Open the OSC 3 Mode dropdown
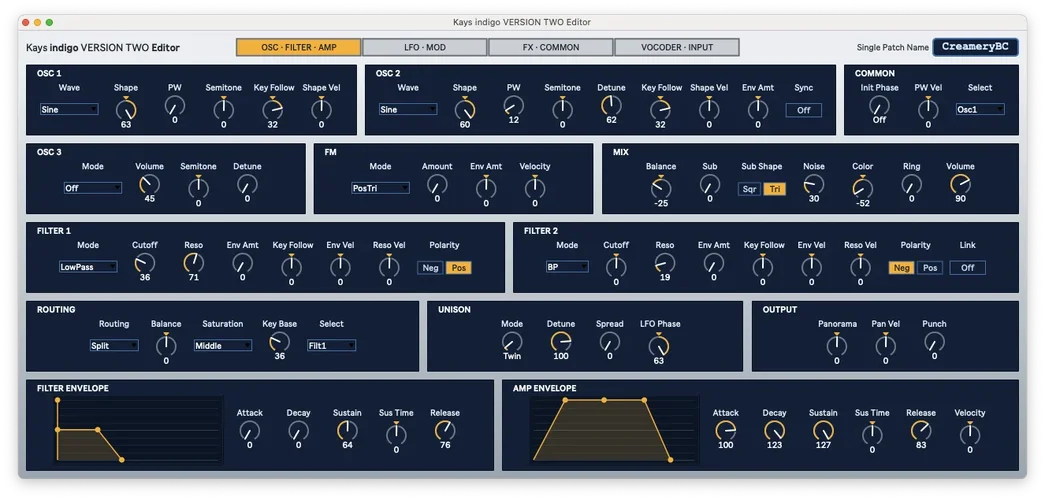The width and height of the screenshot is (1045, 500). coord(93,188)
